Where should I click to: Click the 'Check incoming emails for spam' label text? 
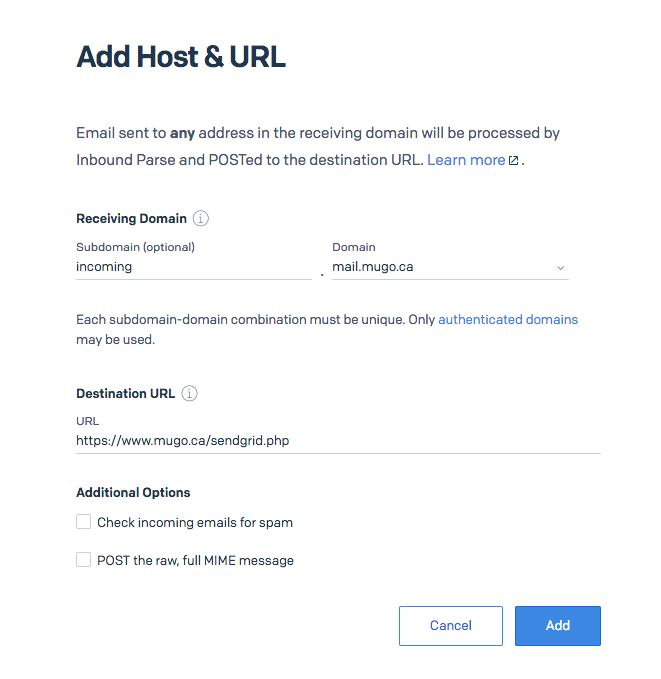[195, 523]
